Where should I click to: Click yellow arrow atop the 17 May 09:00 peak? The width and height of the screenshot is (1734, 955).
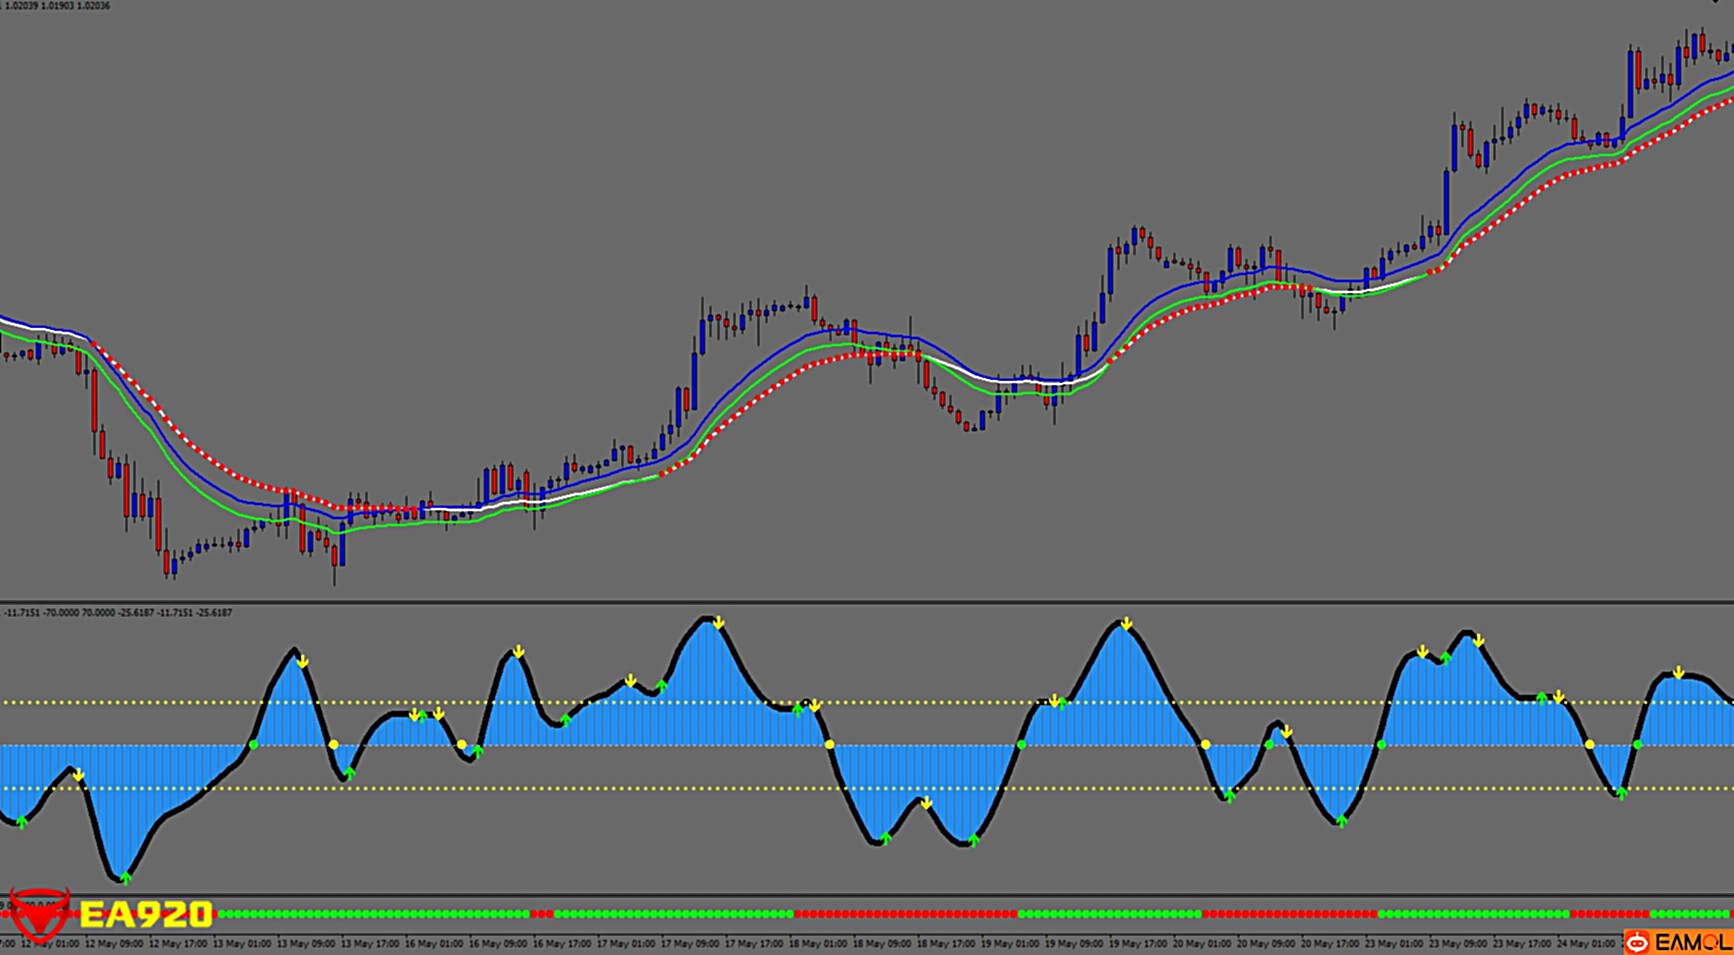718,624
